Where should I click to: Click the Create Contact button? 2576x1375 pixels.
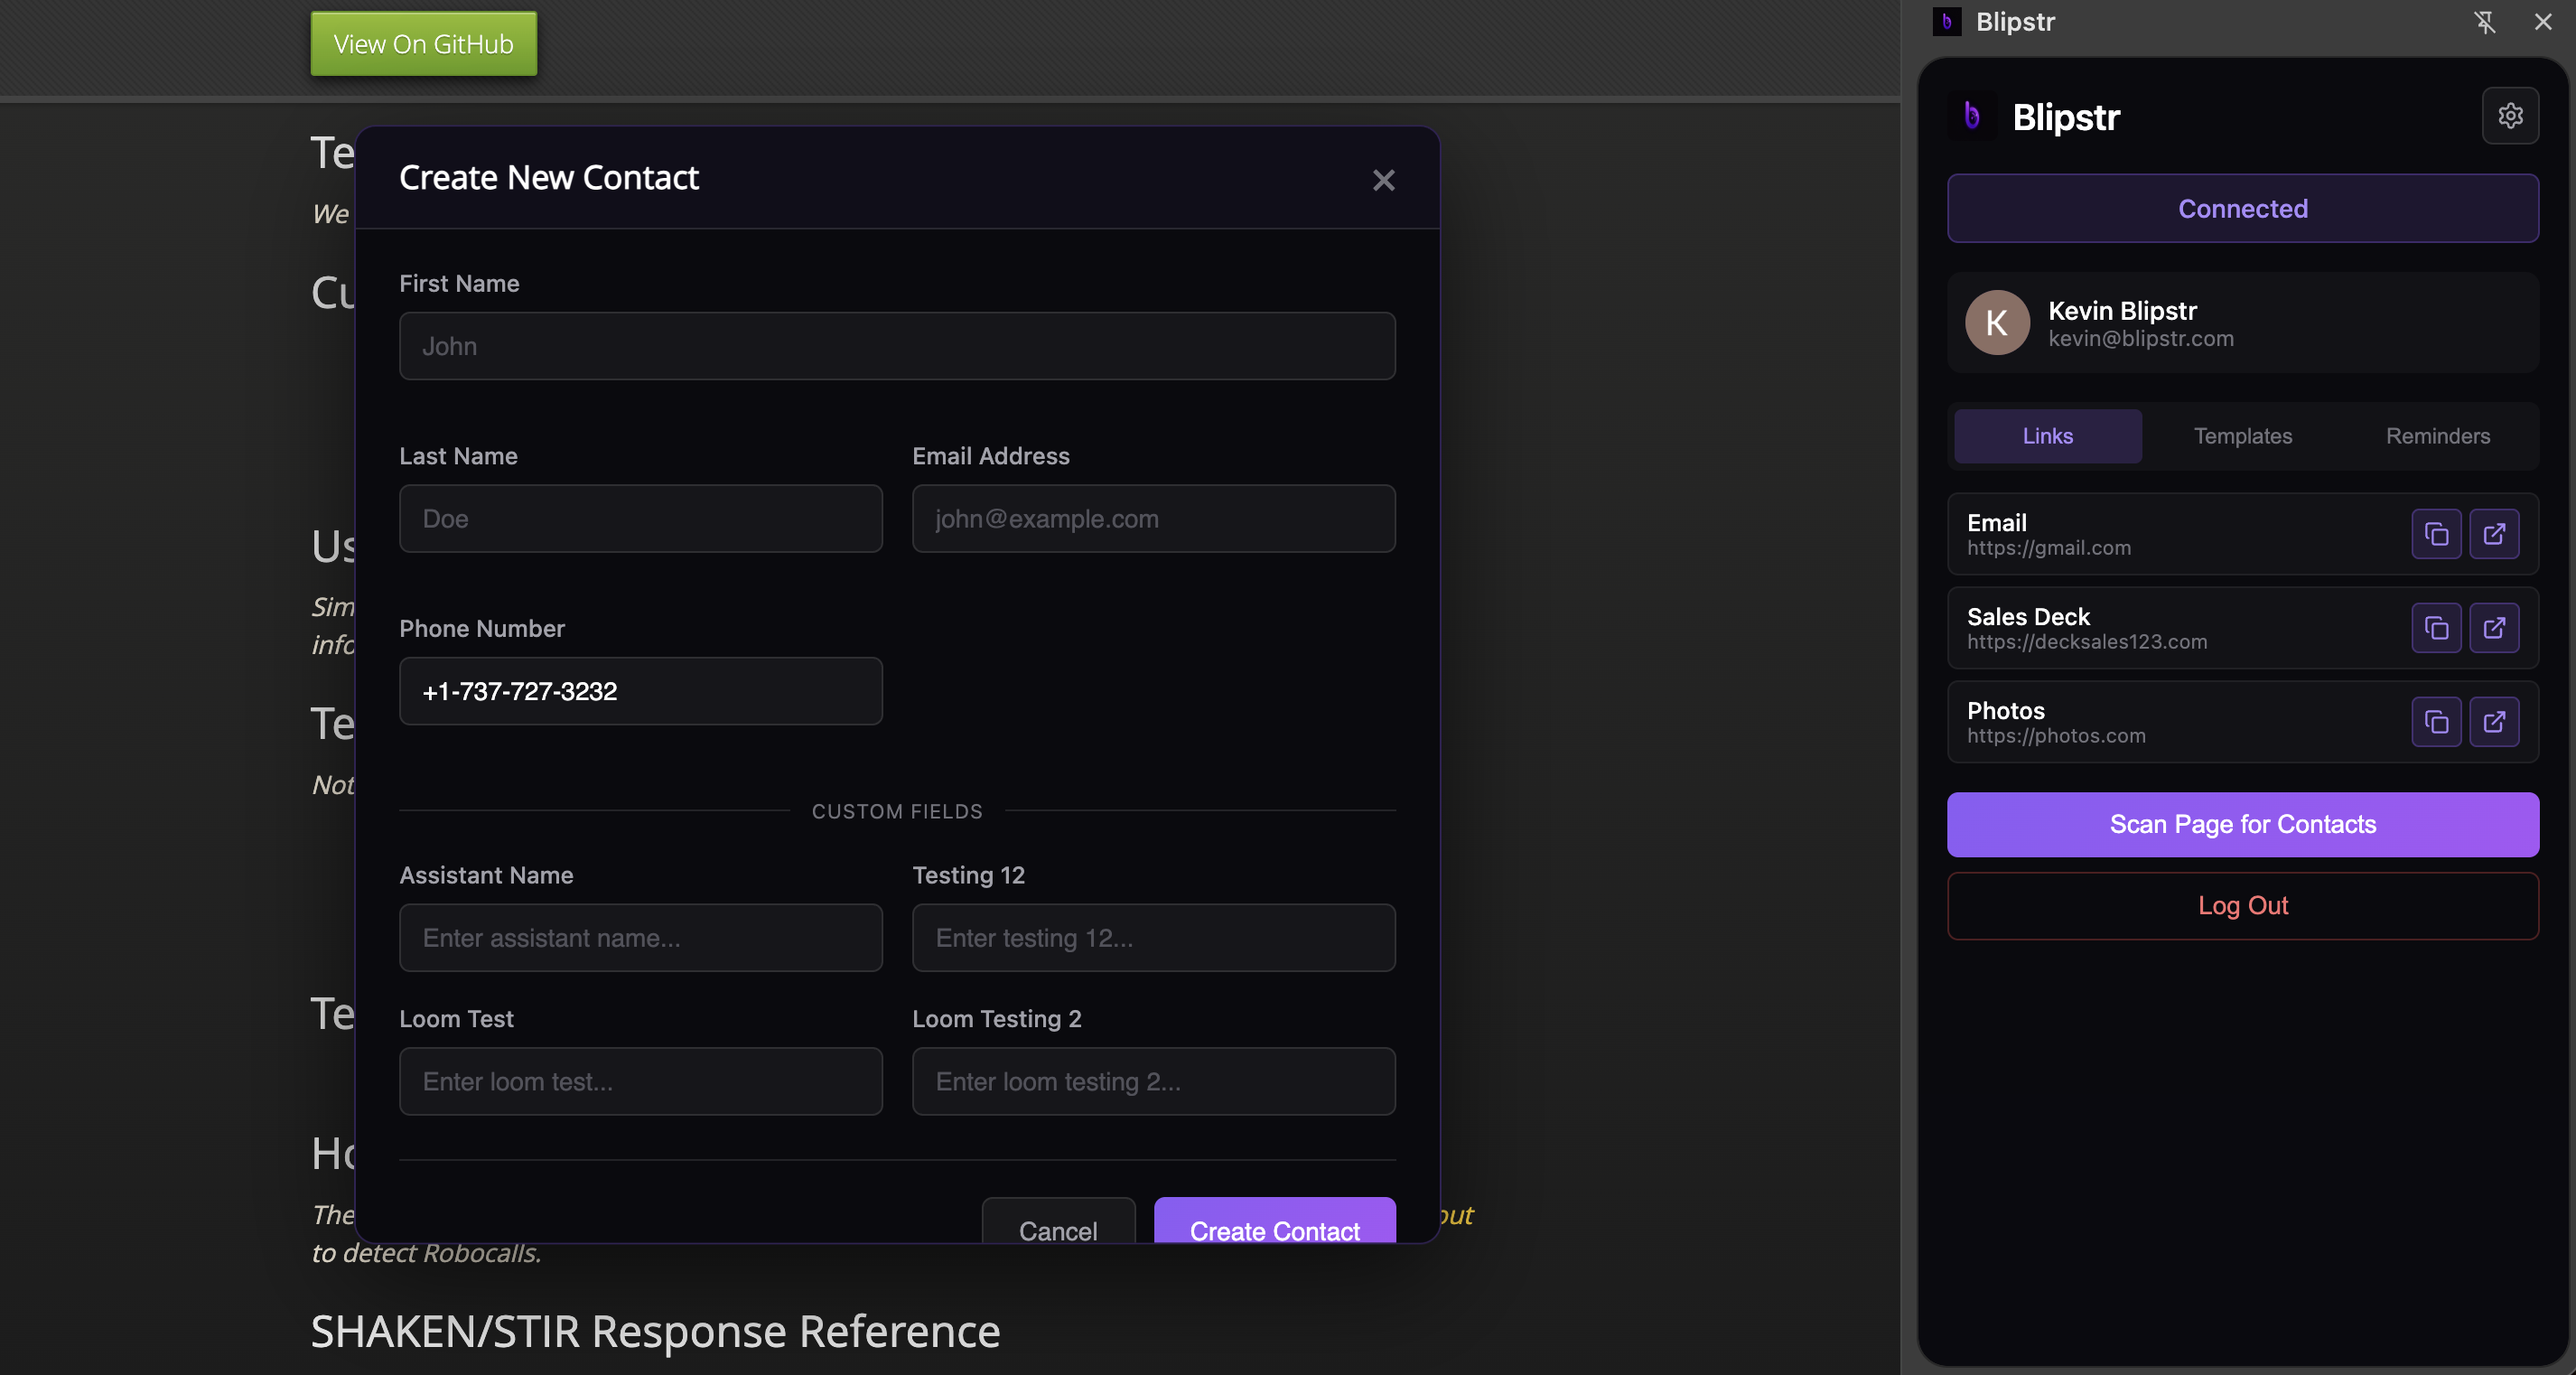pos(1274,1226)
